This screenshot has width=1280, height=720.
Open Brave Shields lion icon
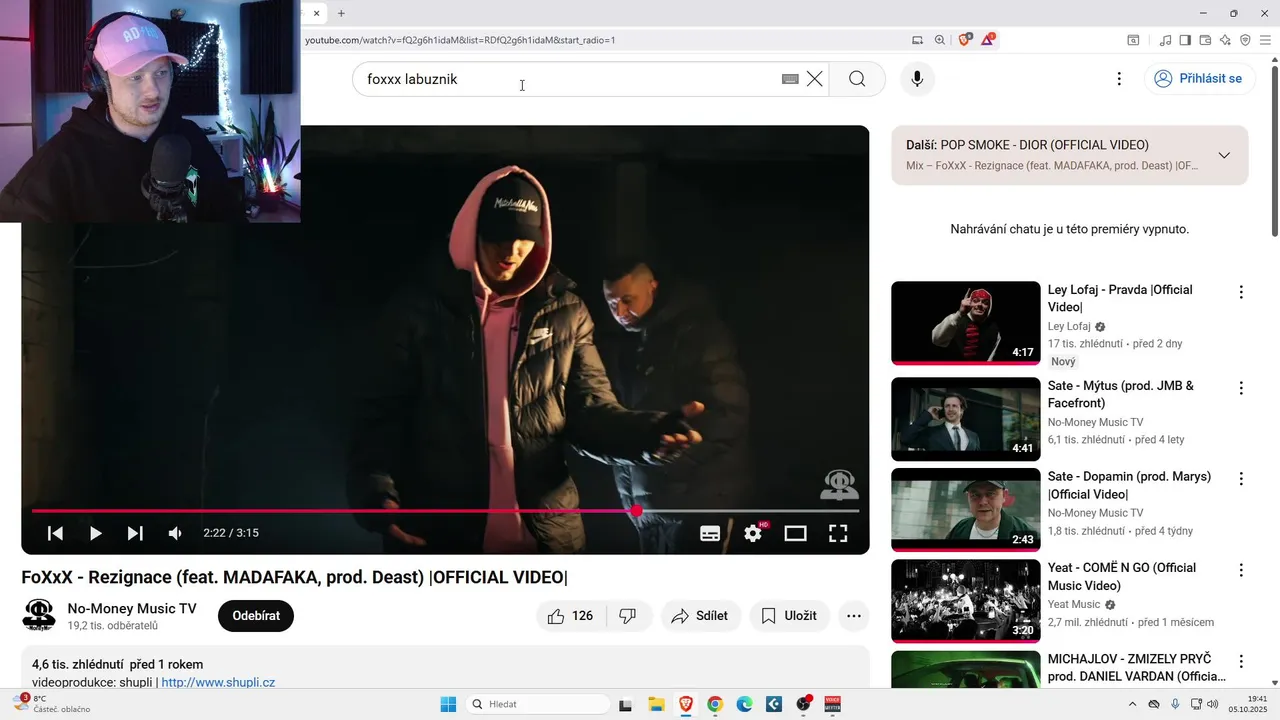(x=965, y=40)
